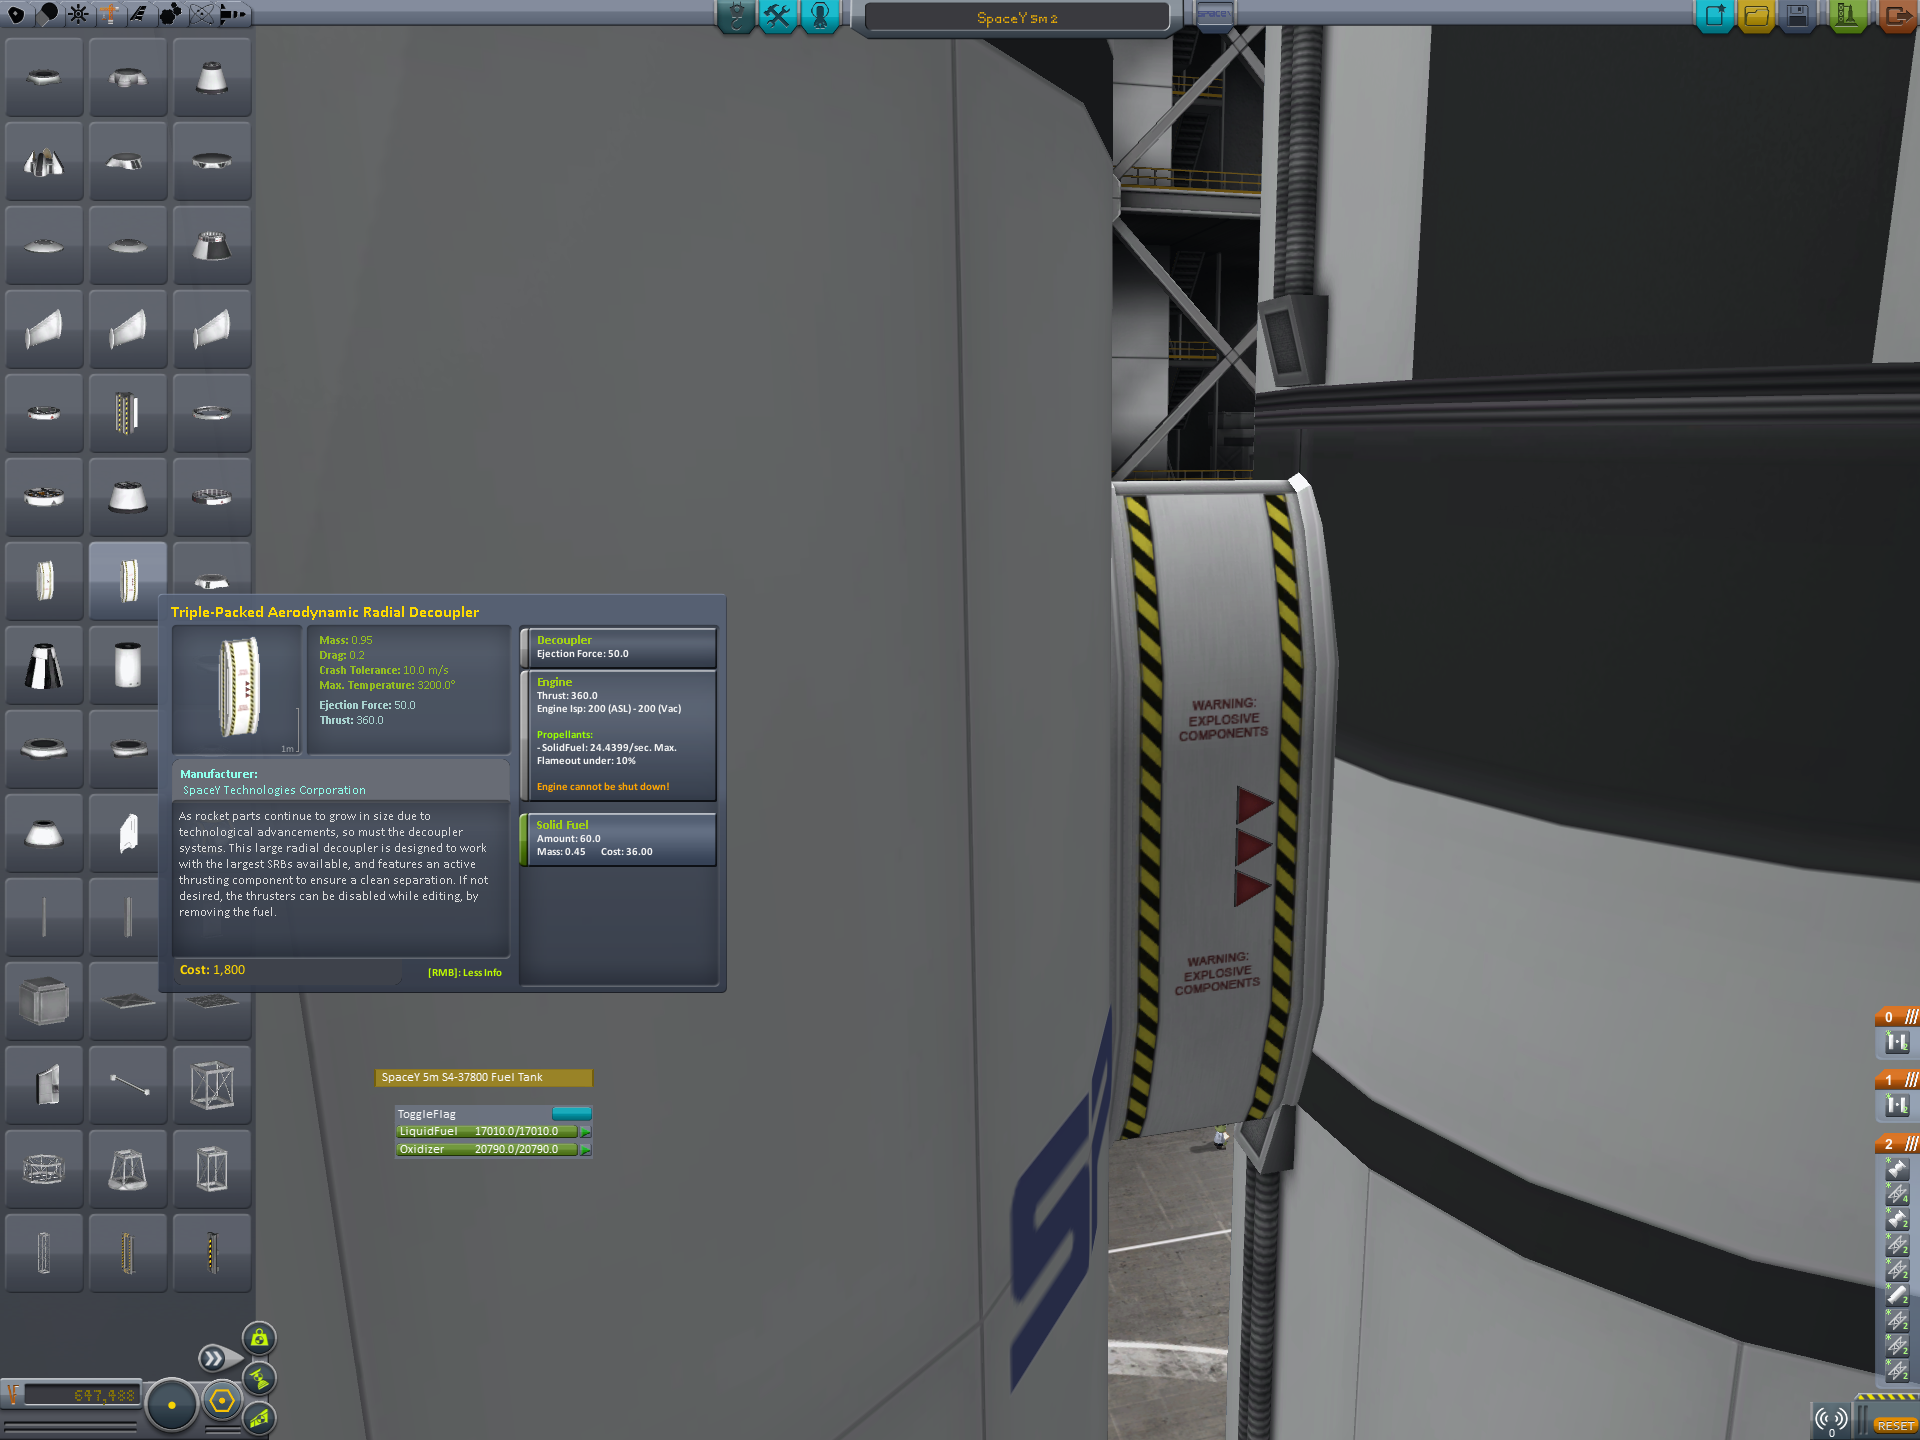This screenshot has height=1440, width=1920.
Task: Open the Pods parts category tab
Action: (16, 14)
